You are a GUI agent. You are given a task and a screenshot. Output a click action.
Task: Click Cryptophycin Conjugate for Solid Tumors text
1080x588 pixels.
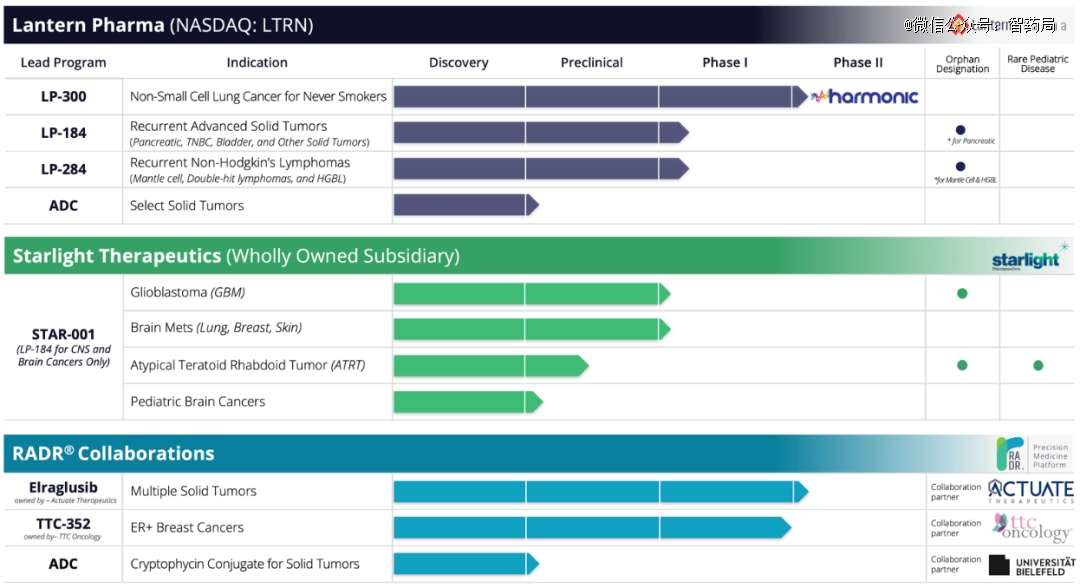click(245, 564)
